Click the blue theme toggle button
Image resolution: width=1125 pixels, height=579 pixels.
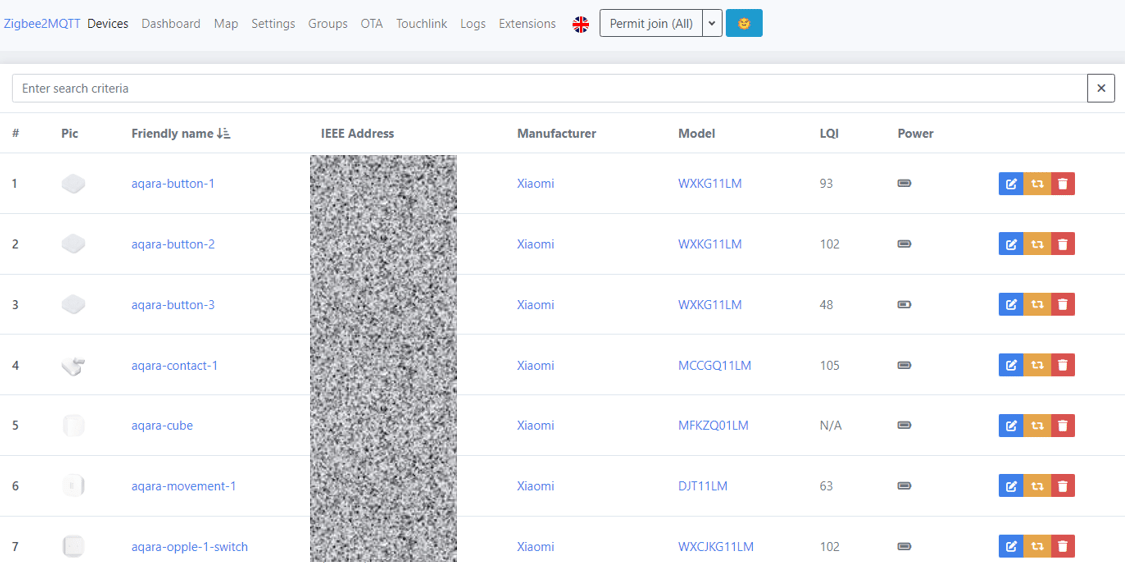click(x=744, y=23)
